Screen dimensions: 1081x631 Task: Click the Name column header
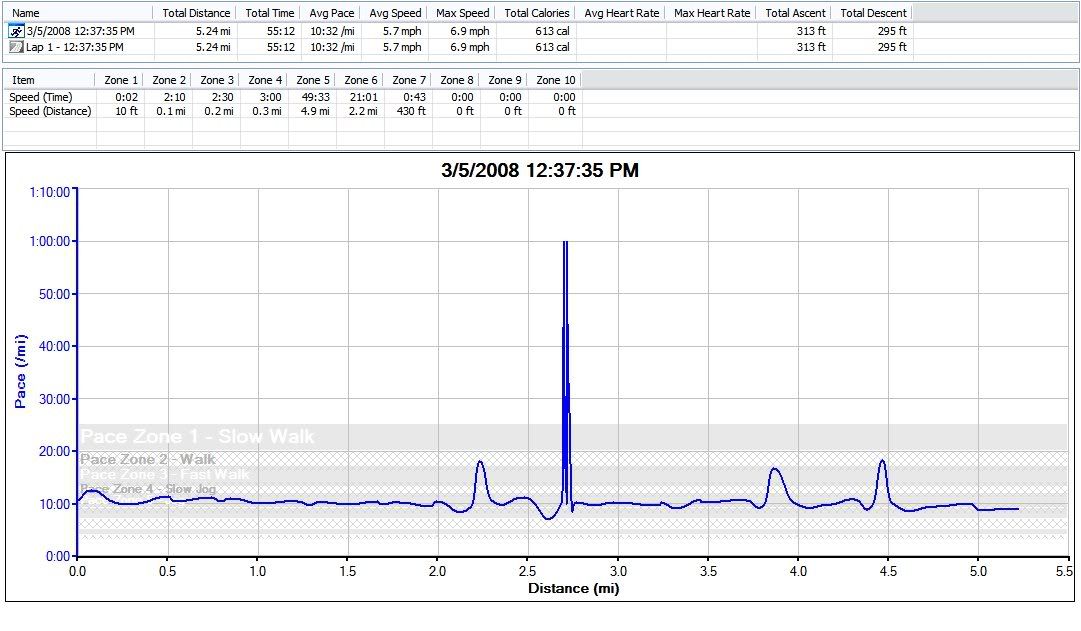pyautogui.click(x=26, y=13)
